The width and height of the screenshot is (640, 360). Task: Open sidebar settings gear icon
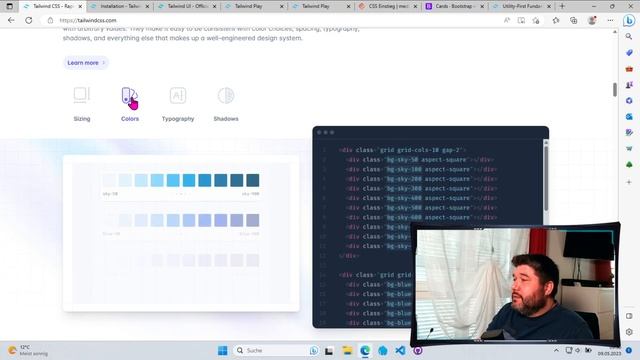(629, 332)
